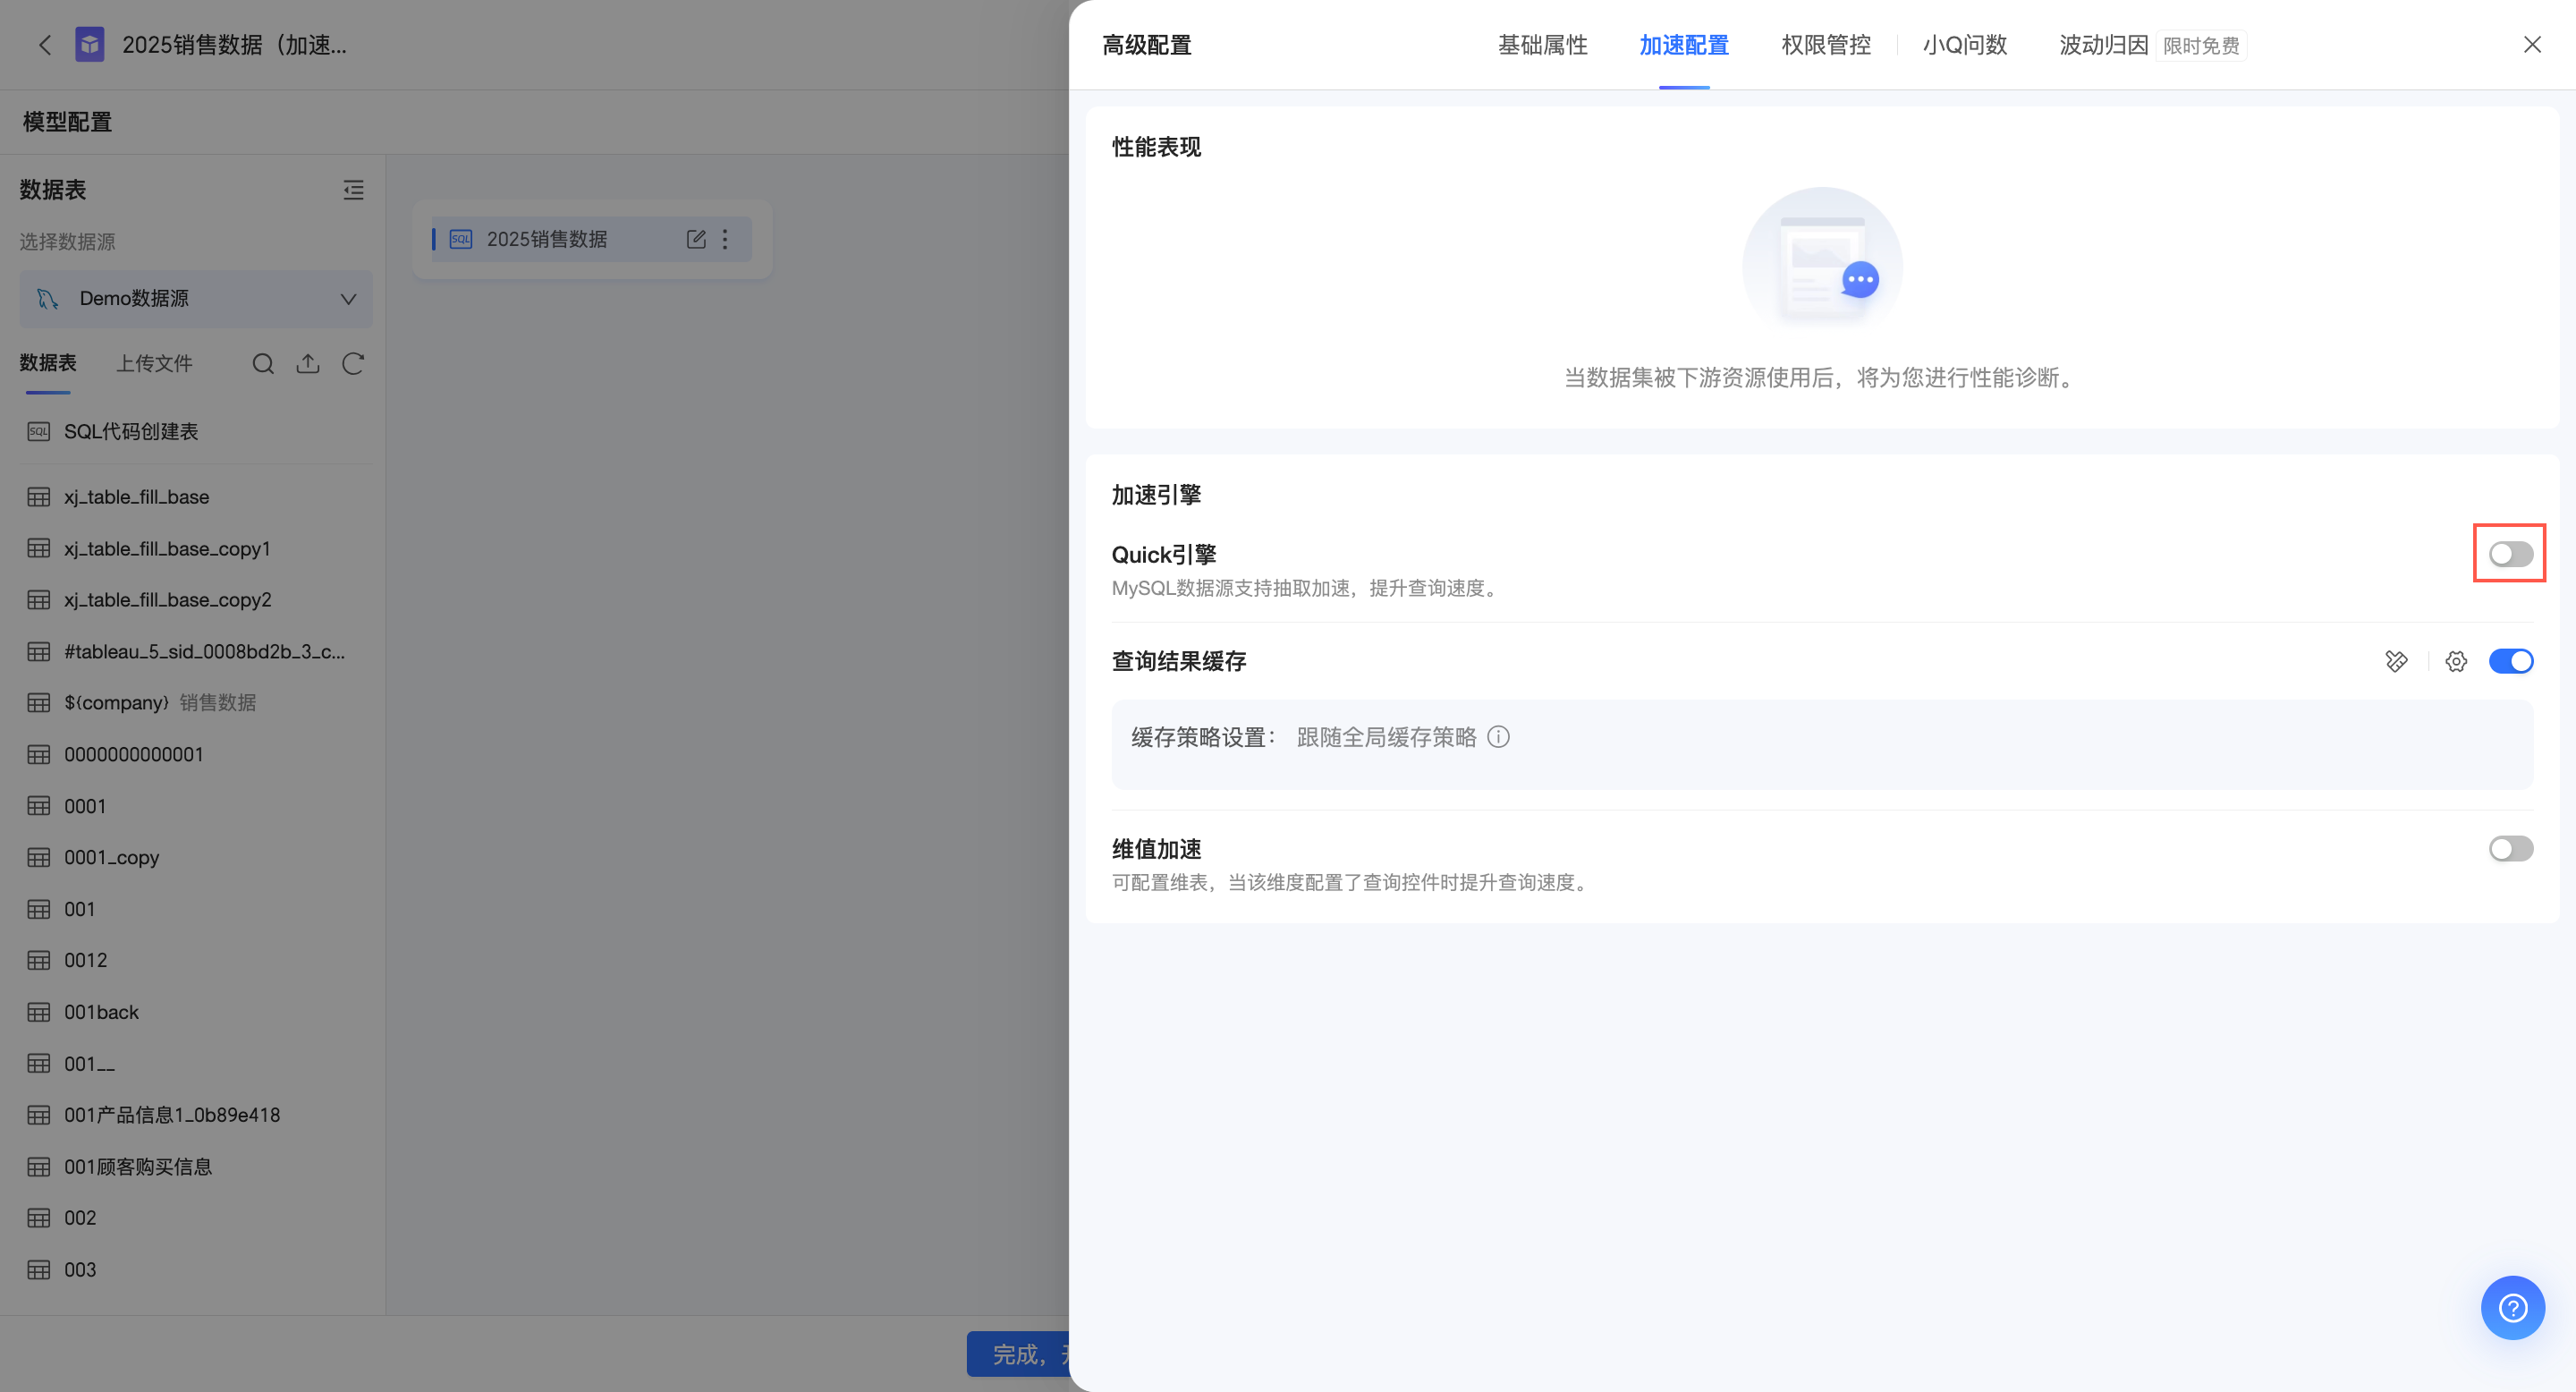Disable the 查询结果缓存 switch
Viewport: 2576px width, 1392px height.
(2510, 661)
